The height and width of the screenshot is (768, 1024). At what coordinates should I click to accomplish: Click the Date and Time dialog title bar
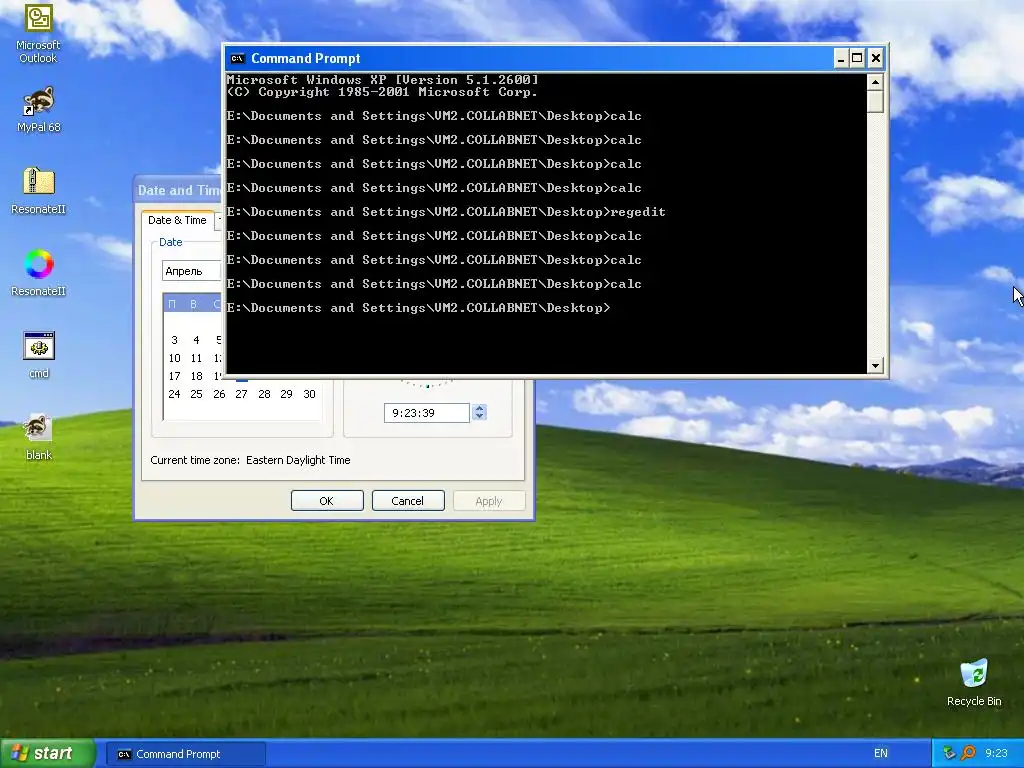178,190
